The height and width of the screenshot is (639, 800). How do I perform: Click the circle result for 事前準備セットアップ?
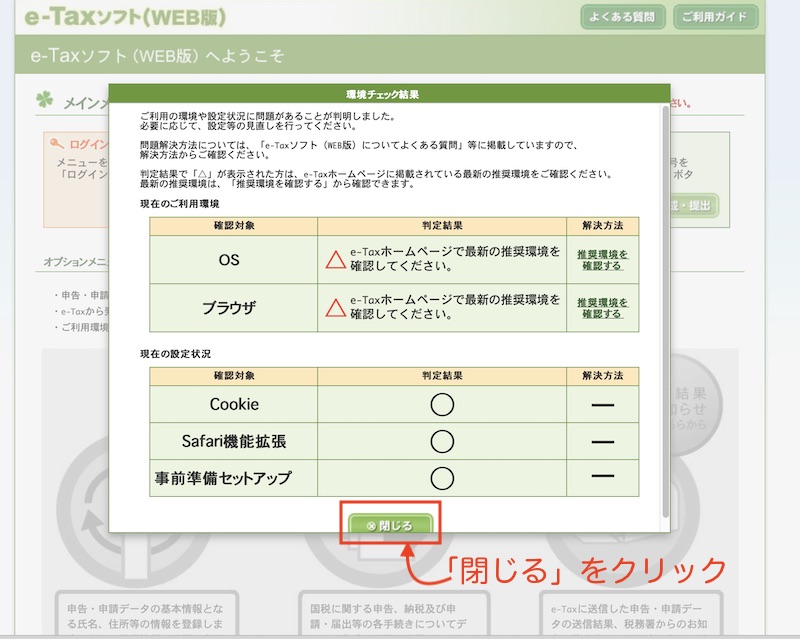pos(442,478)
